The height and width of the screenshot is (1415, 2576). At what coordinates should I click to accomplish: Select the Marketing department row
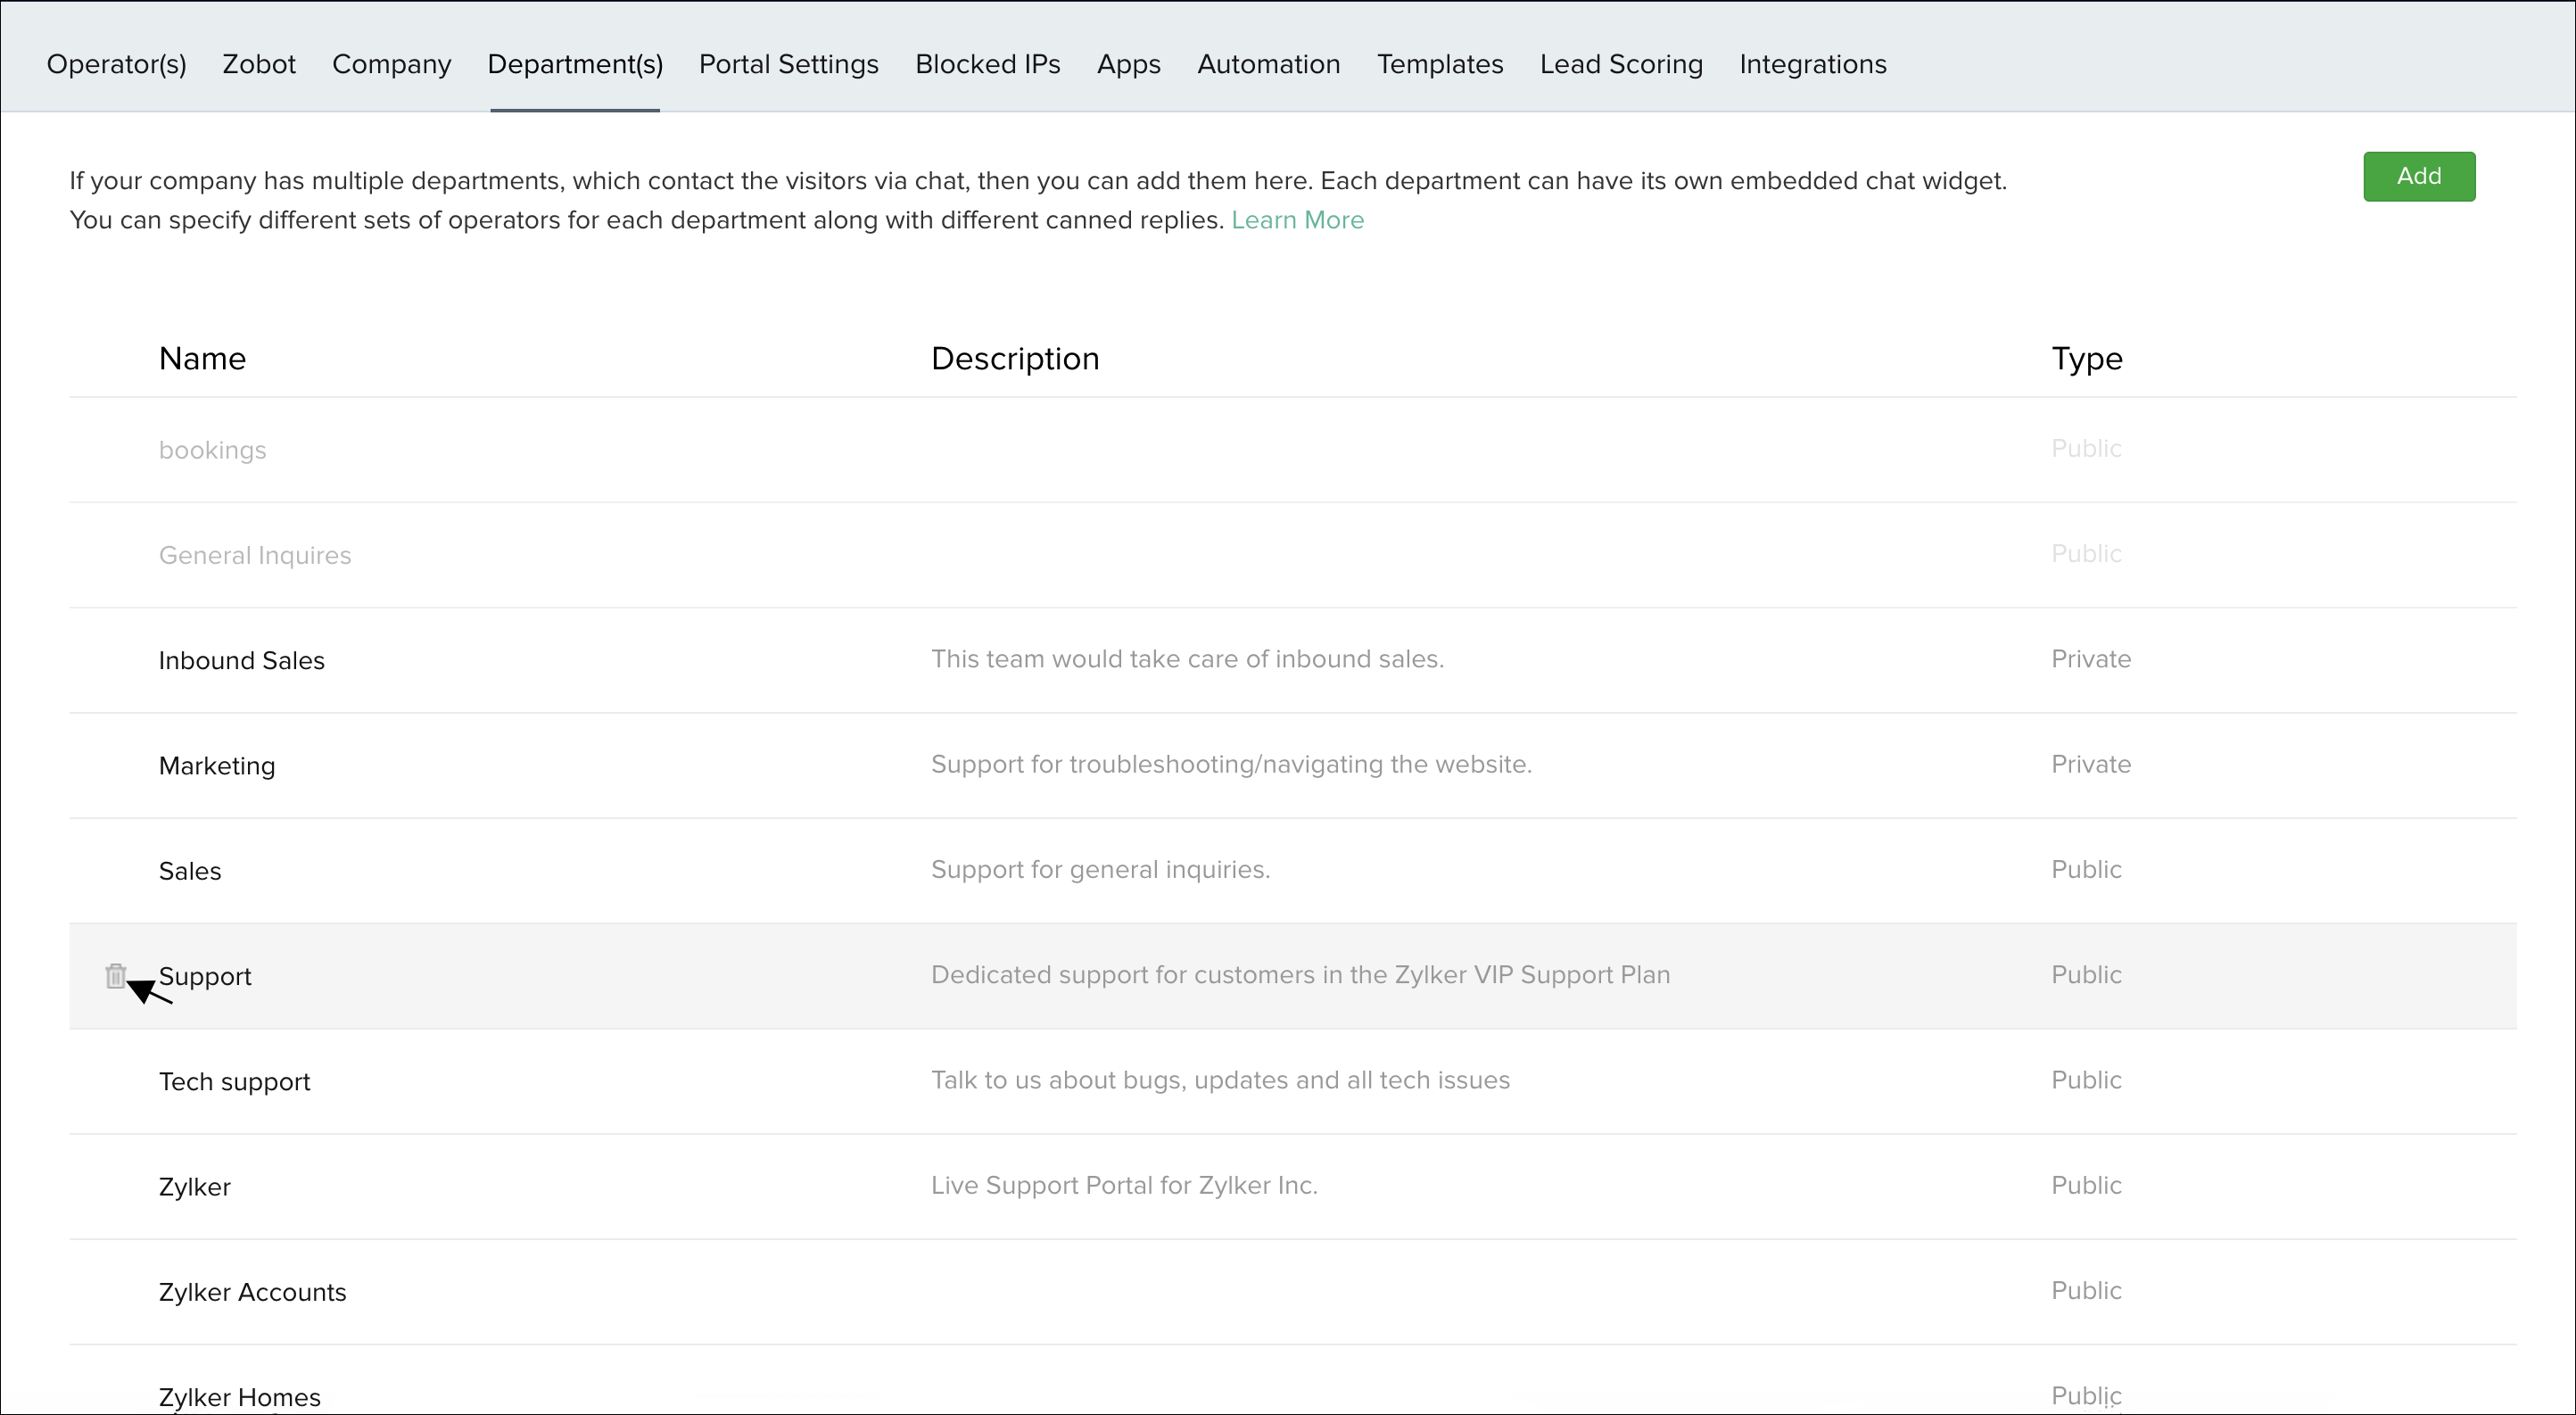tap(217, 765)
